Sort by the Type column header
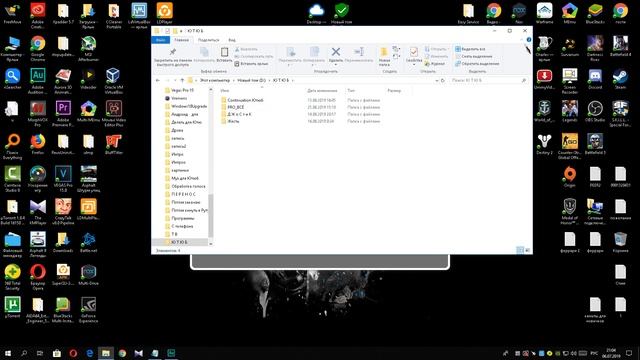The height and width of the screenshot is (360, 640). point(351,91)
